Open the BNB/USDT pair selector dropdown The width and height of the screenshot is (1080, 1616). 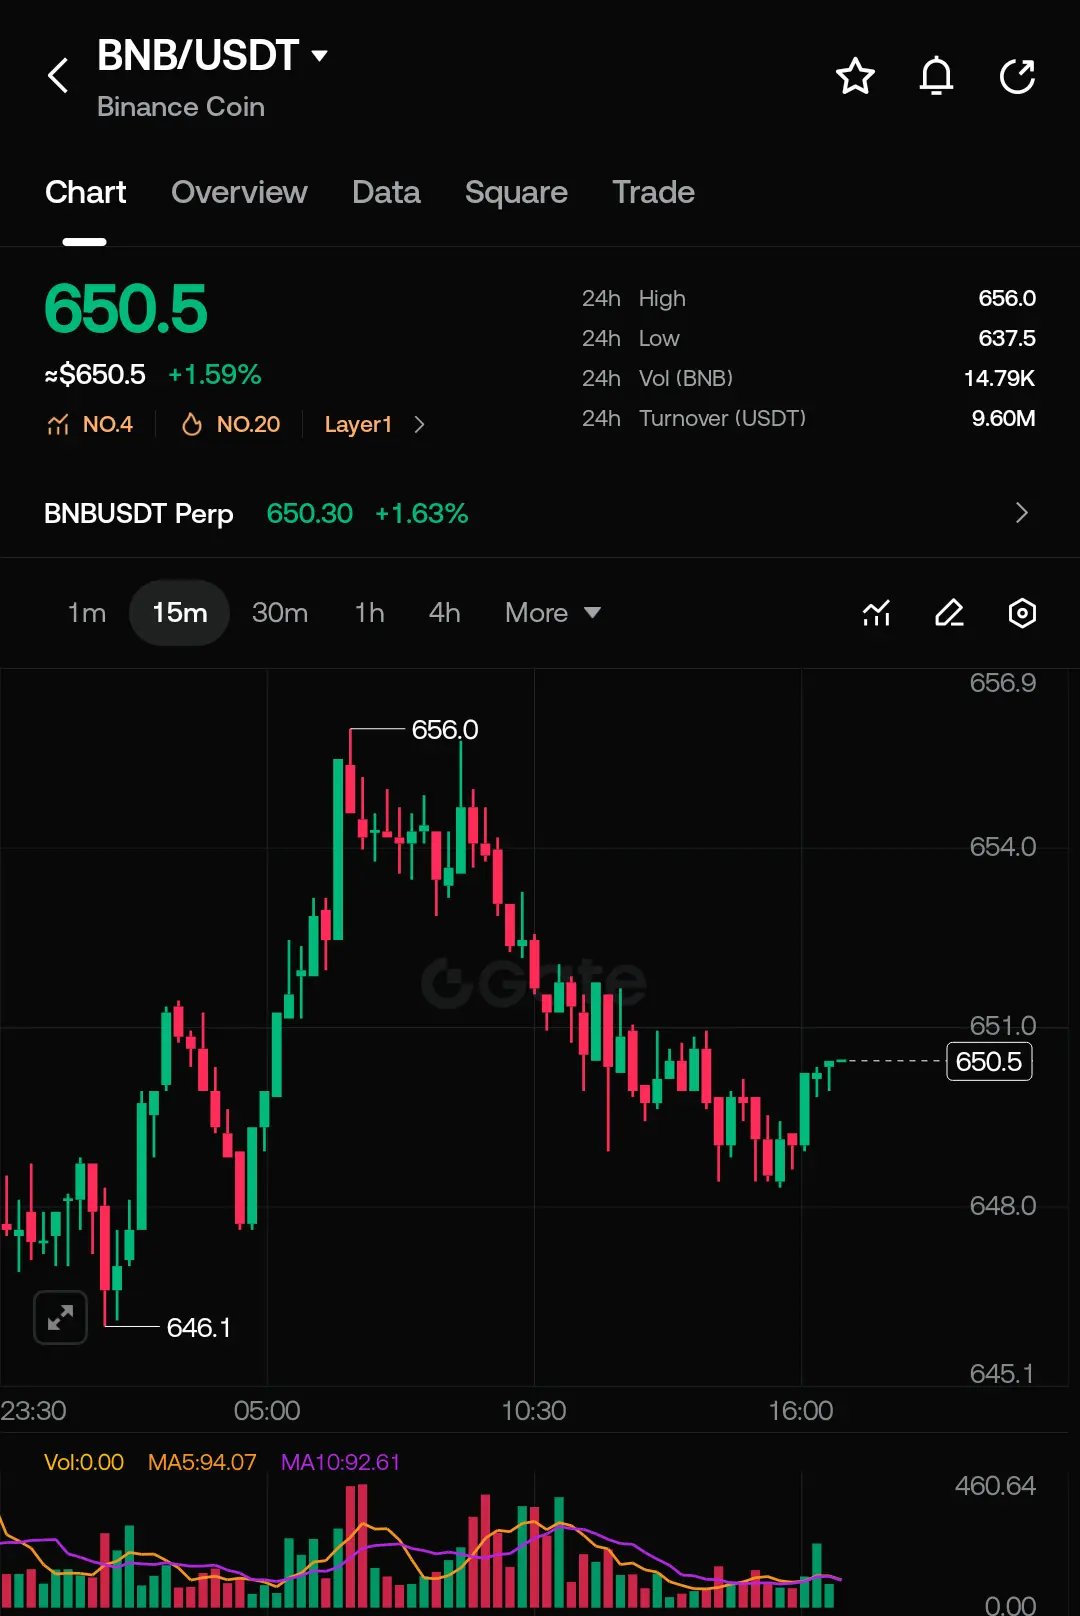[320, 56]
